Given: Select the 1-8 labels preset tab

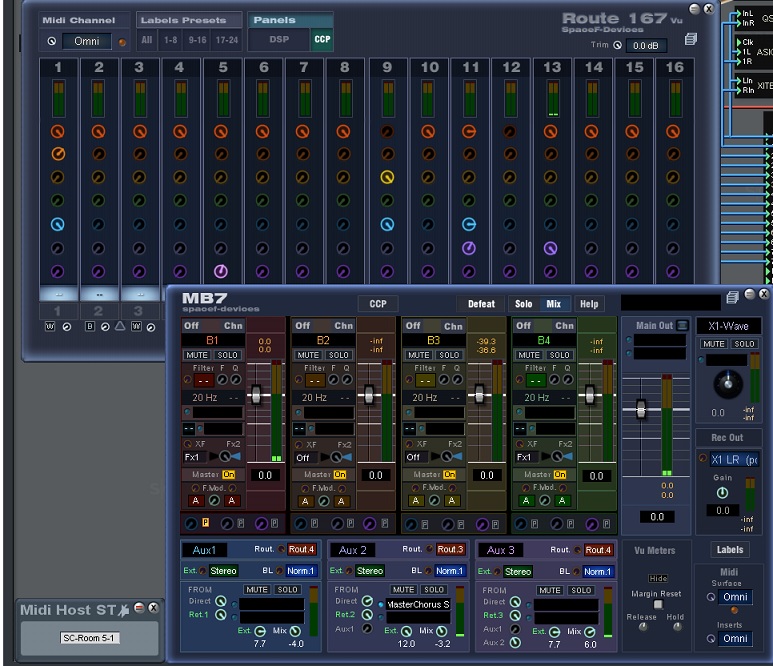Looking at the screenshot, I should tap(171, 40).
